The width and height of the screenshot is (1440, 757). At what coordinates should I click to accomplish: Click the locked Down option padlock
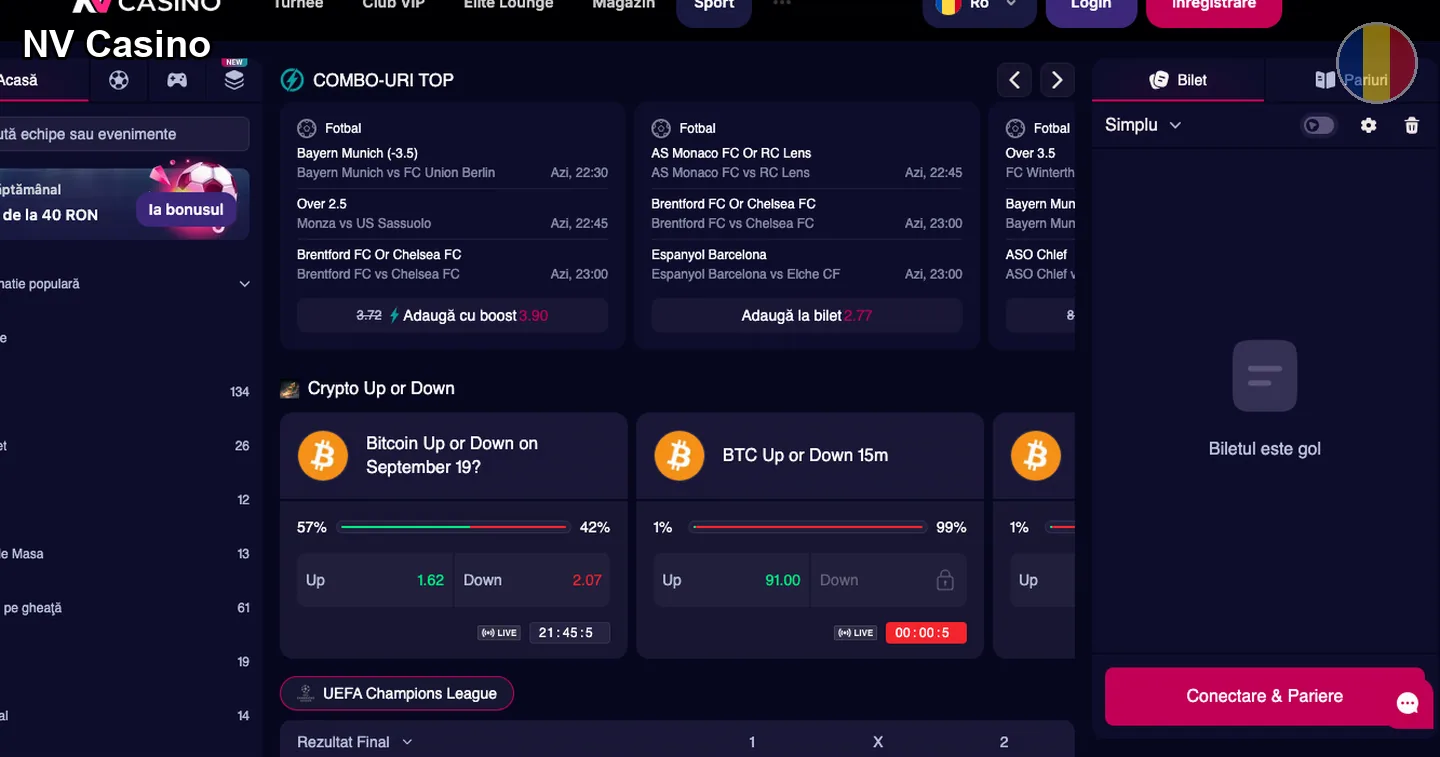coord(945,580)
